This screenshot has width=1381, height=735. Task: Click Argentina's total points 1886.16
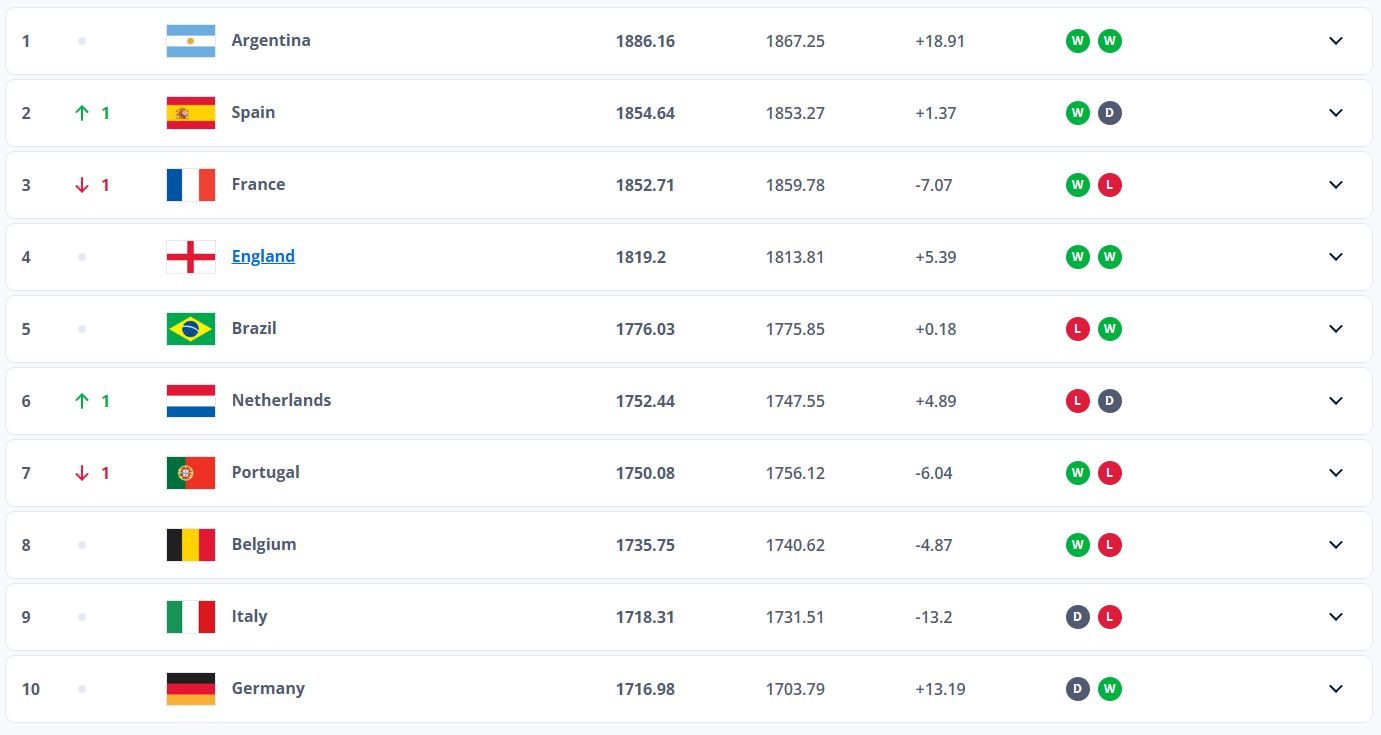point(645,41)
